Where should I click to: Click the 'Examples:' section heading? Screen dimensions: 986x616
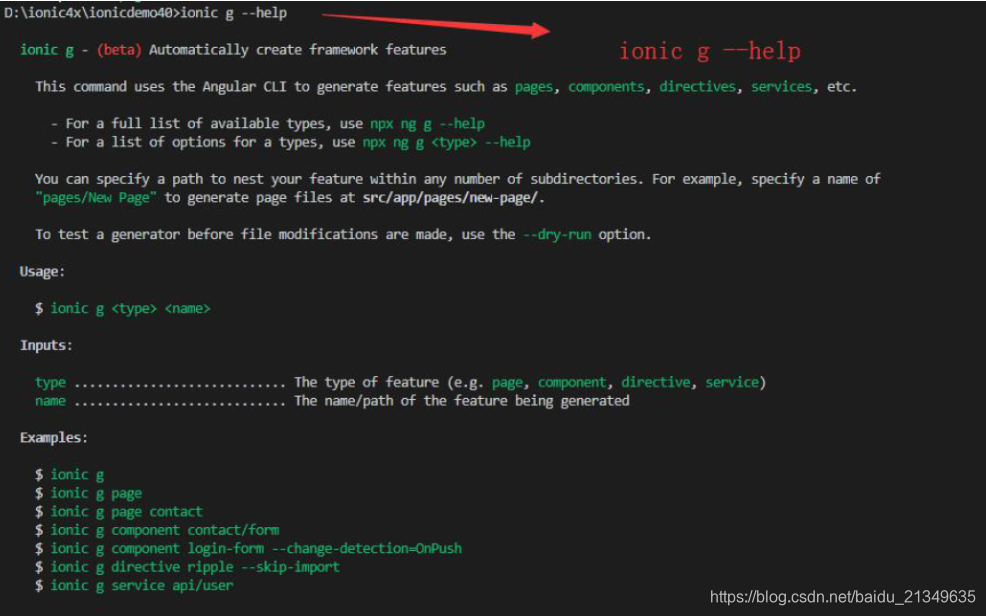[x=53, y=437]
